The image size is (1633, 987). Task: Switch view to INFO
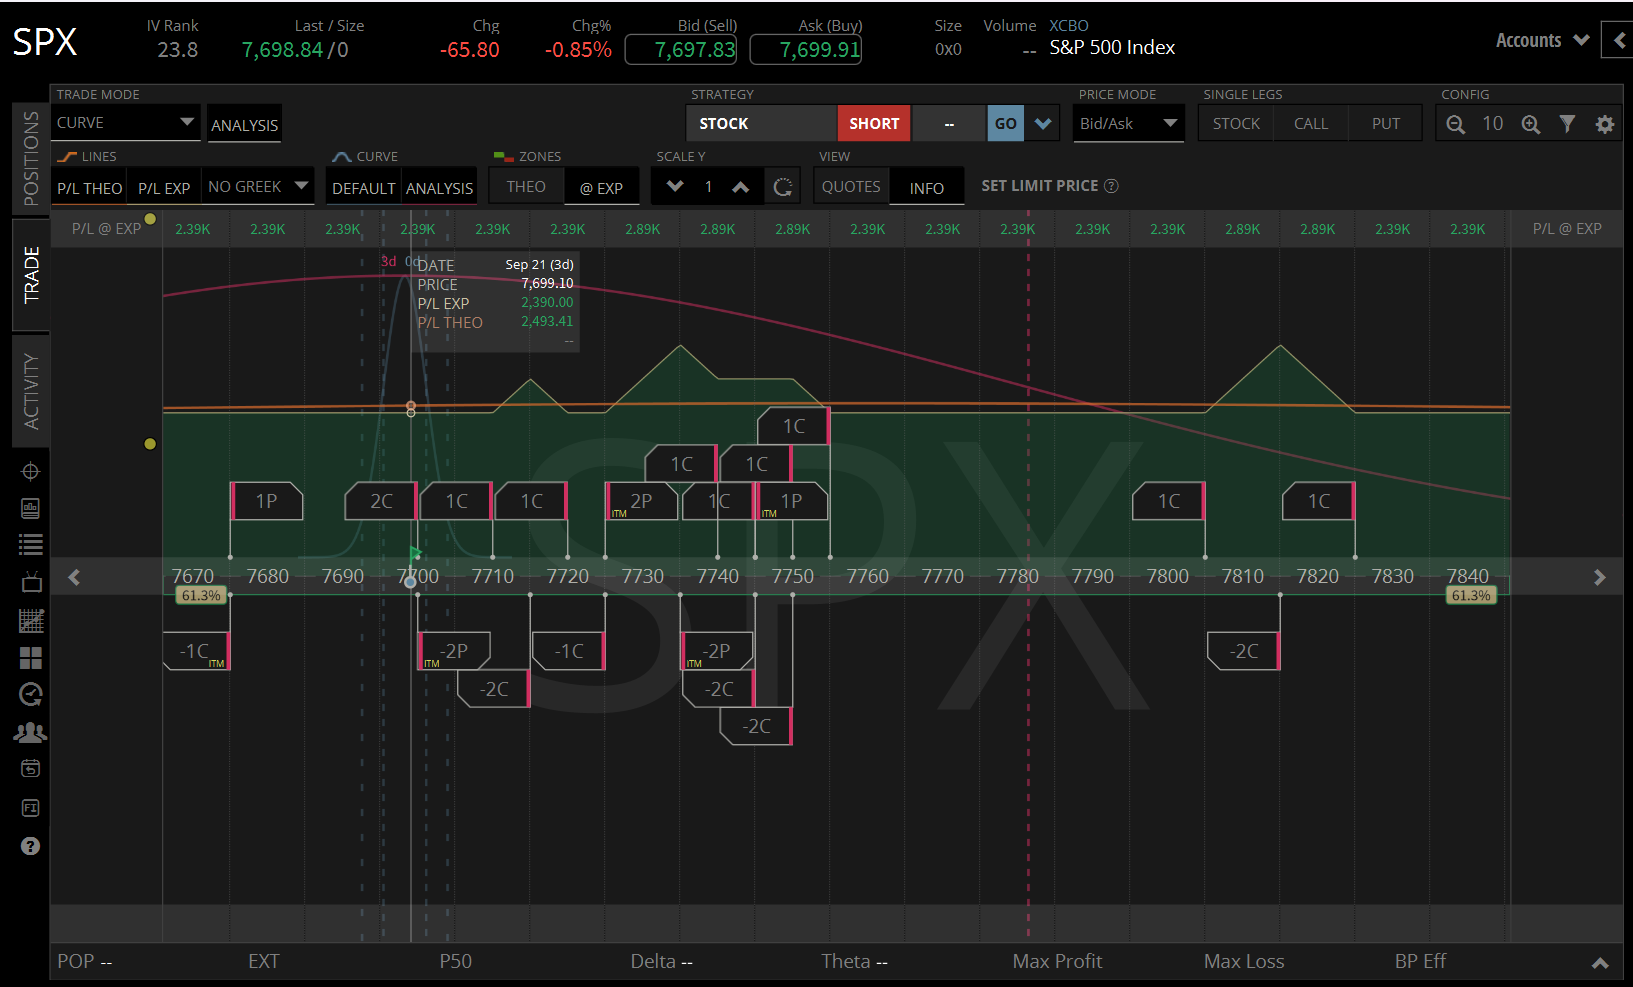pyautogui.click(x=927, y=188)
